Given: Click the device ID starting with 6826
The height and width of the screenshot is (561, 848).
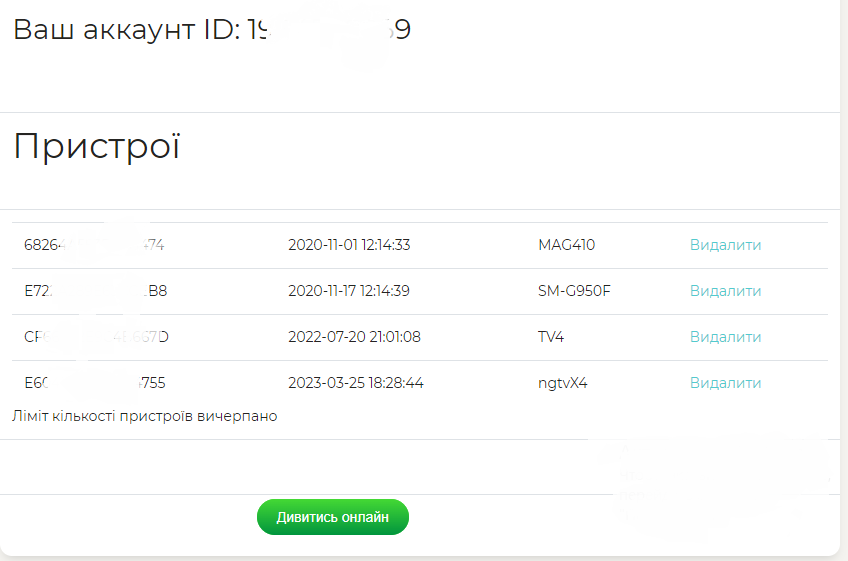Looking at the screenshot, I should [94, 245].
